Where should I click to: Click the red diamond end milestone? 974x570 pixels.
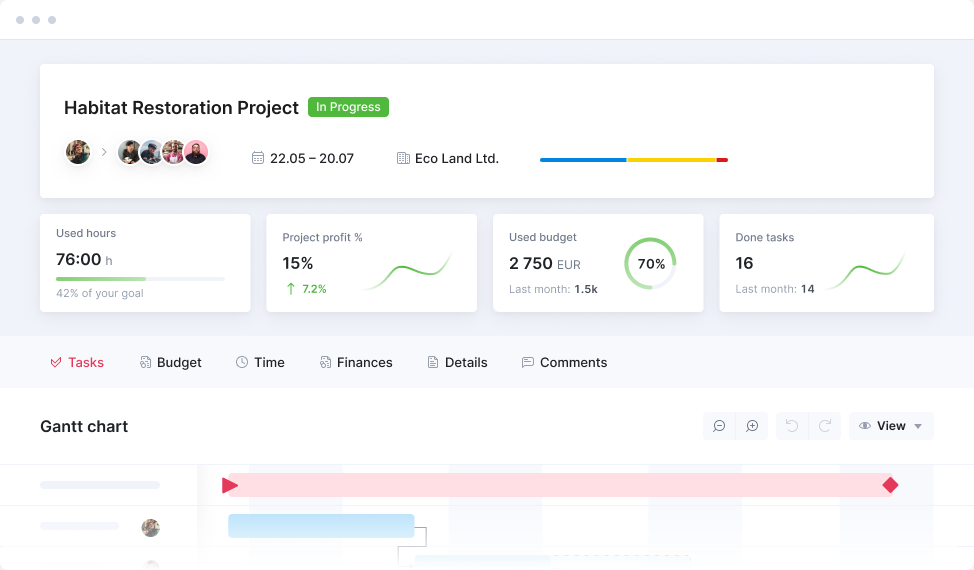890,485
